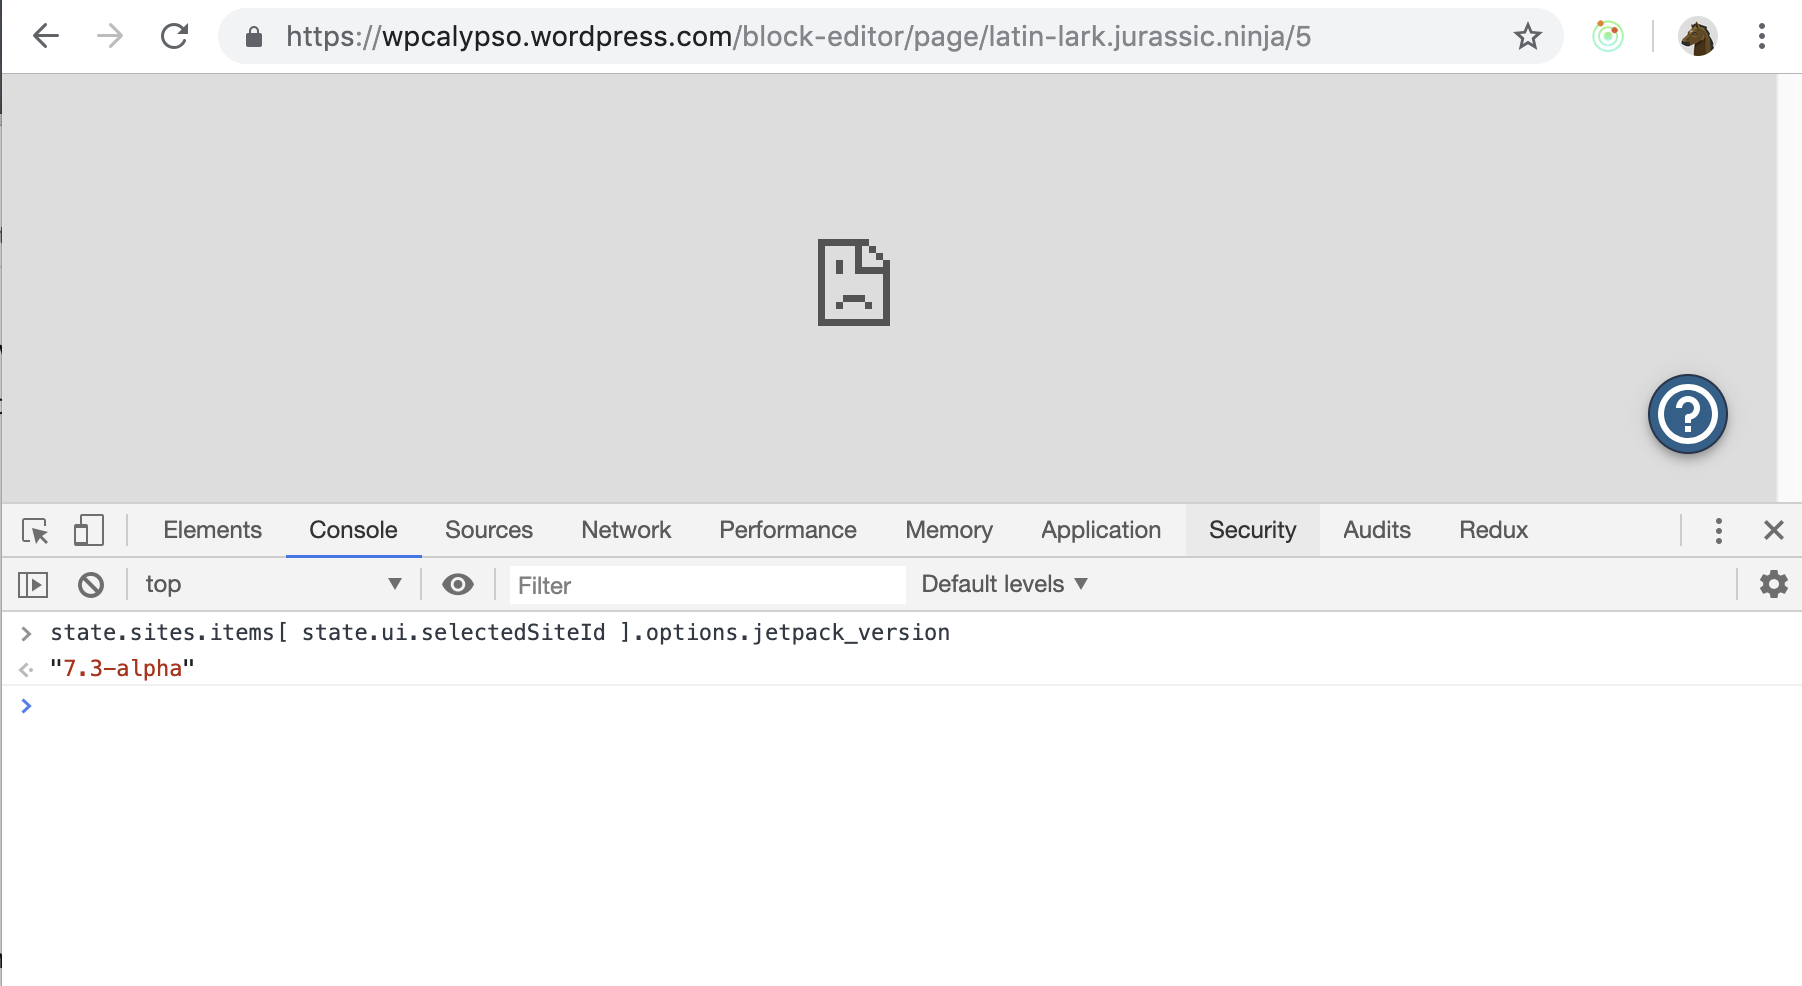Open the help button on the page
Screen dimensions: 1802x986
point(1686,413)
